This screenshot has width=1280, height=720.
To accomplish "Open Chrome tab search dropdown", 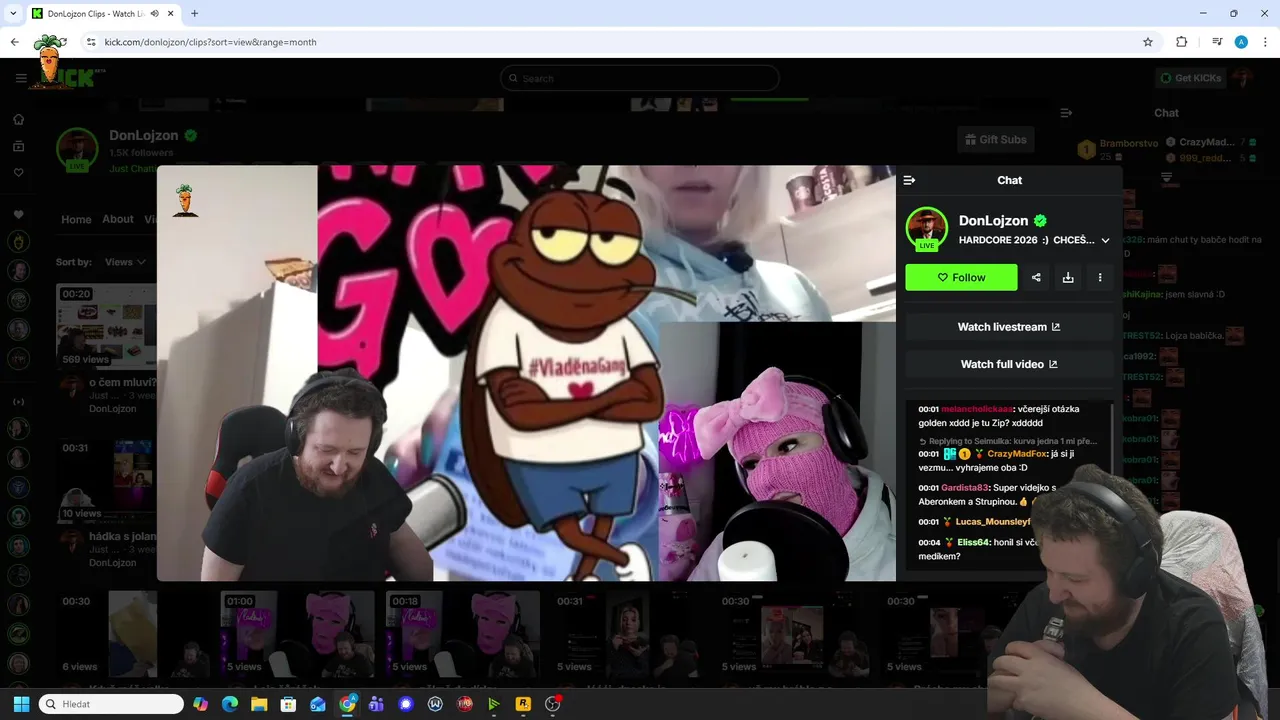I will 13,13.
